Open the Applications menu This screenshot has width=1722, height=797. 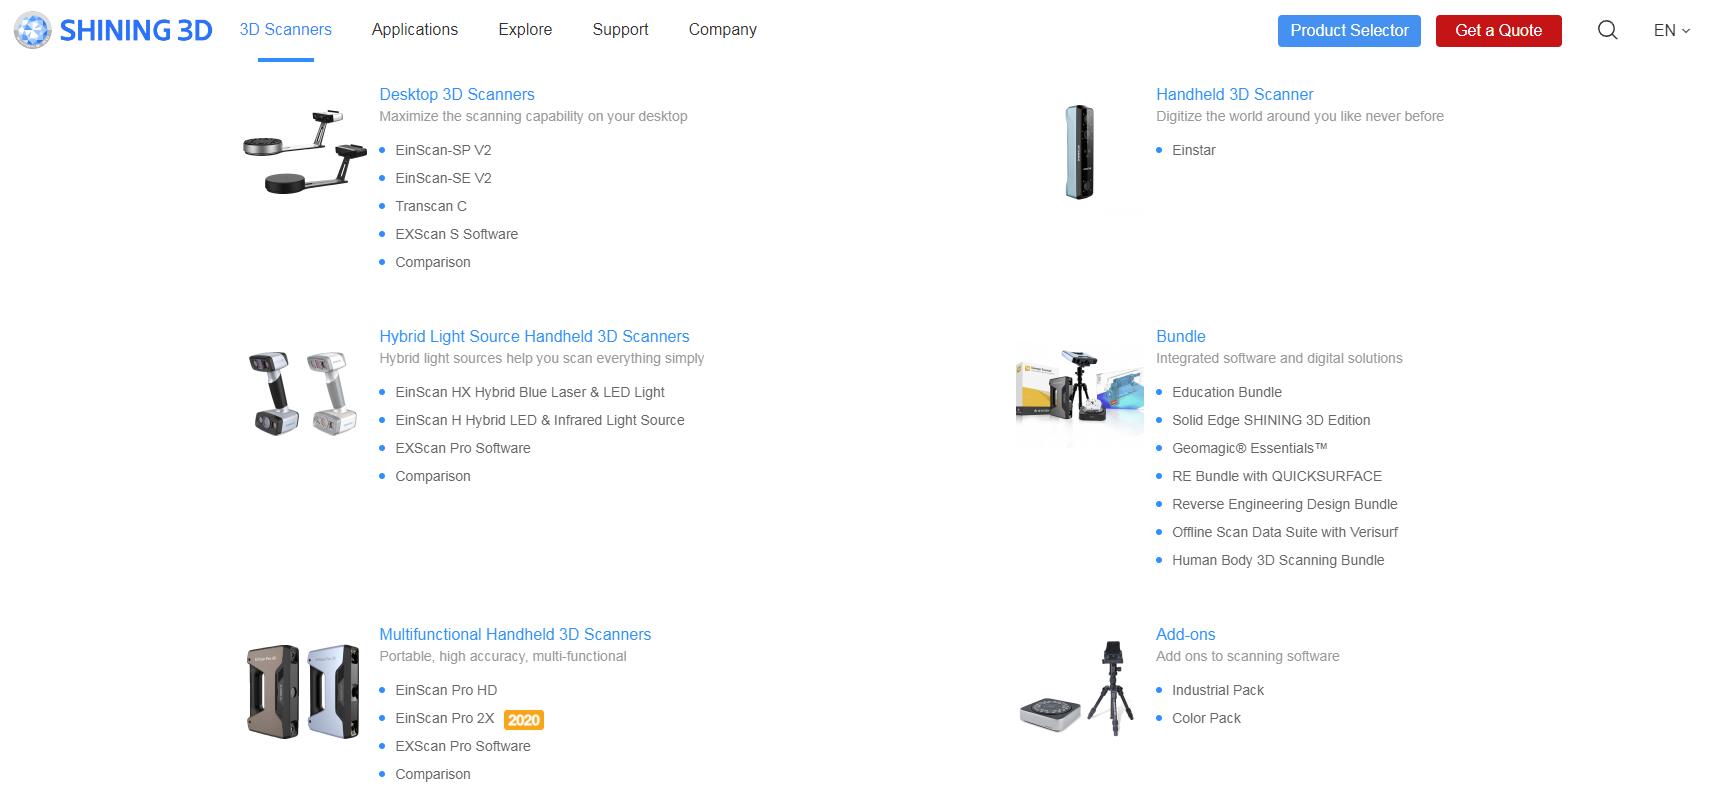coord(415,30)
